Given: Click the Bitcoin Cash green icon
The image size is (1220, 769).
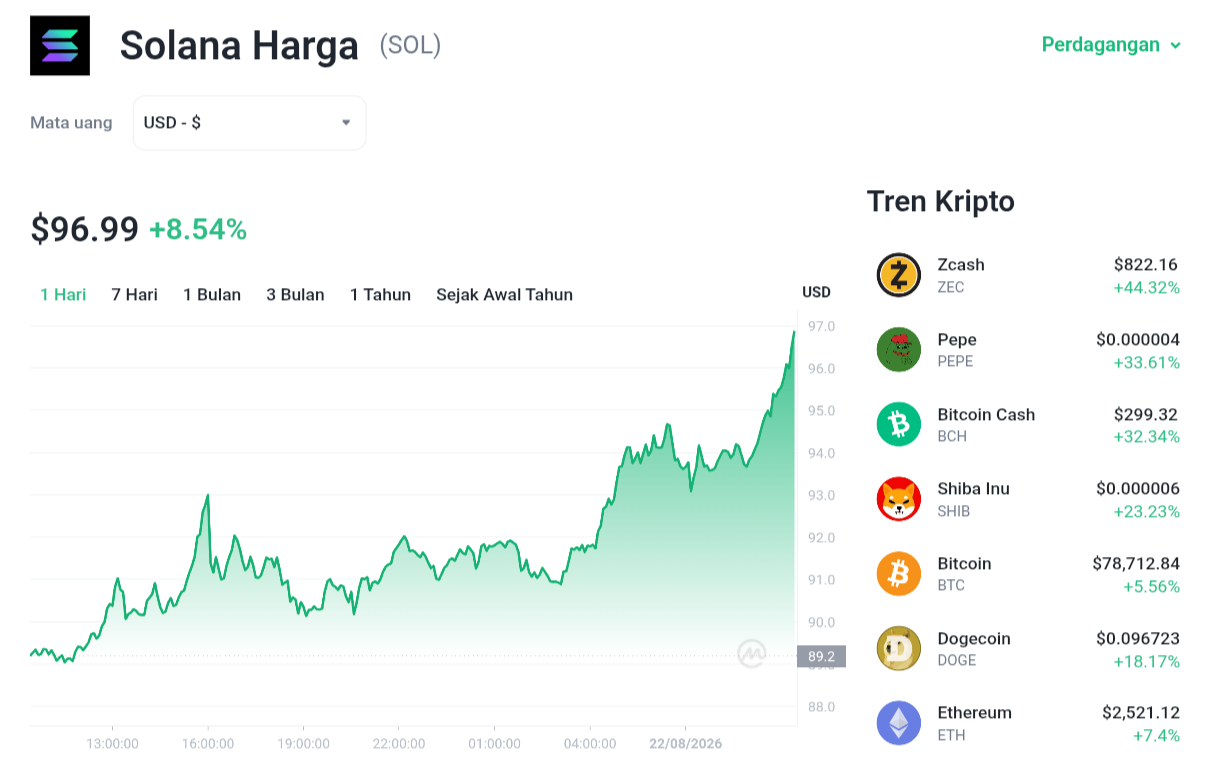Looking at the screenshot, I should [898, 424].
